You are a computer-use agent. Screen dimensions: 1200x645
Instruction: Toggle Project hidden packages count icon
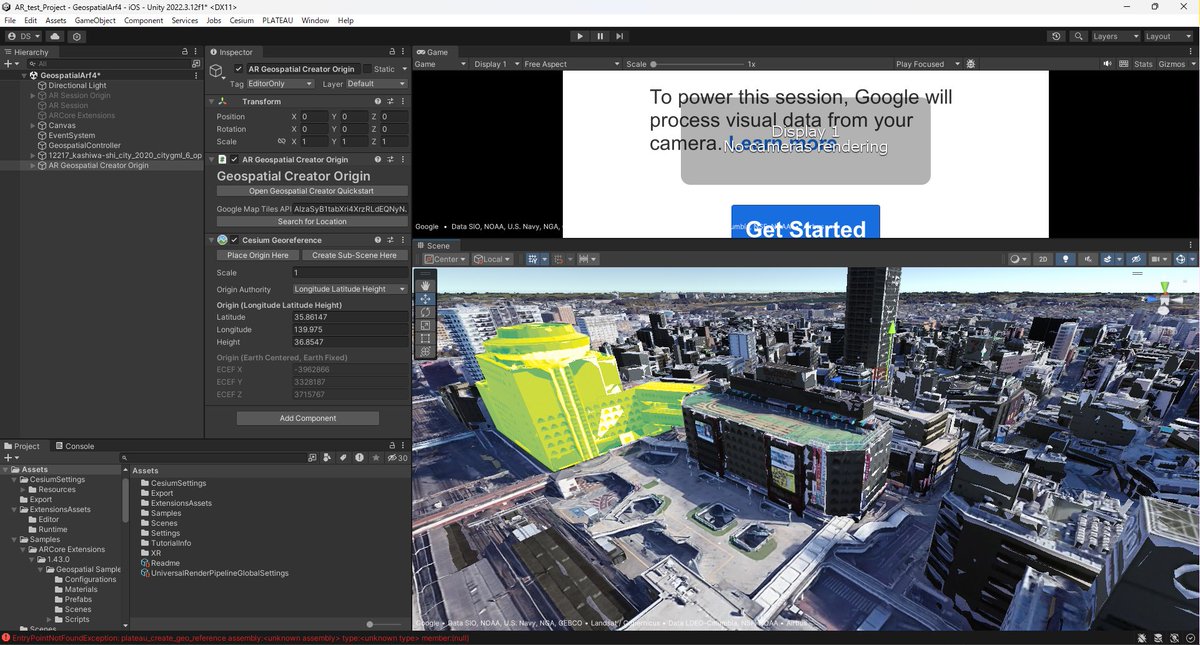(398, 457)
